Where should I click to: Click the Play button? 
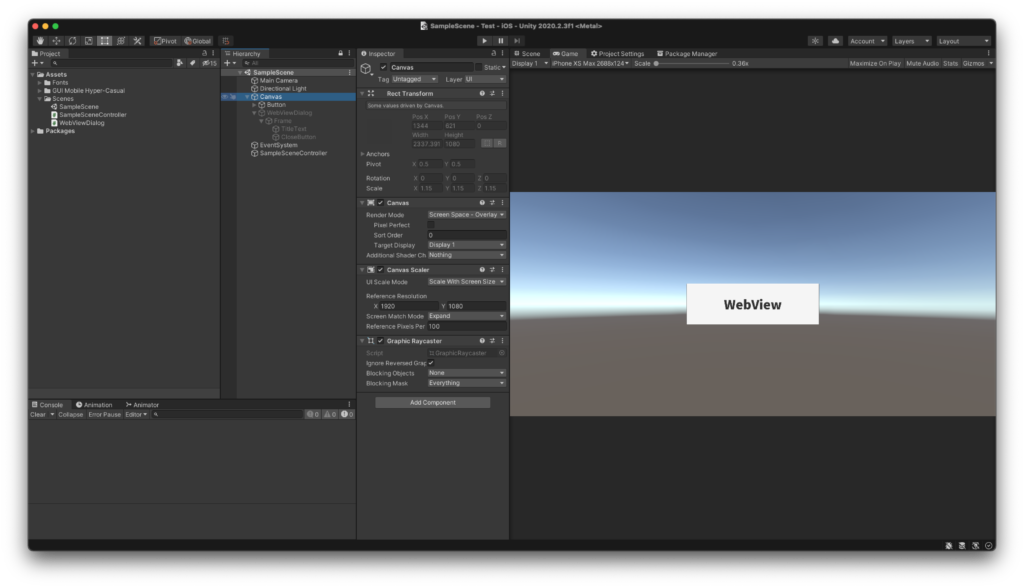pos(485,41)
